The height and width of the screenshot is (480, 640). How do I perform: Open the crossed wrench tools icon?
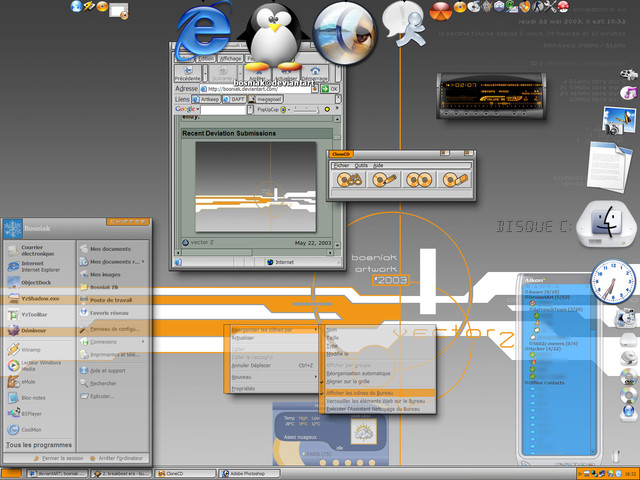550,6
